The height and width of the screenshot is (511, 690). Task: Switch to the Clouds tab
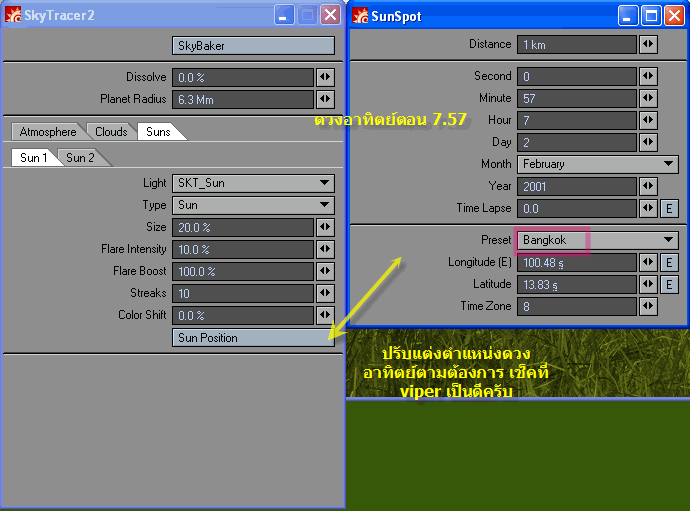point(111,132)
